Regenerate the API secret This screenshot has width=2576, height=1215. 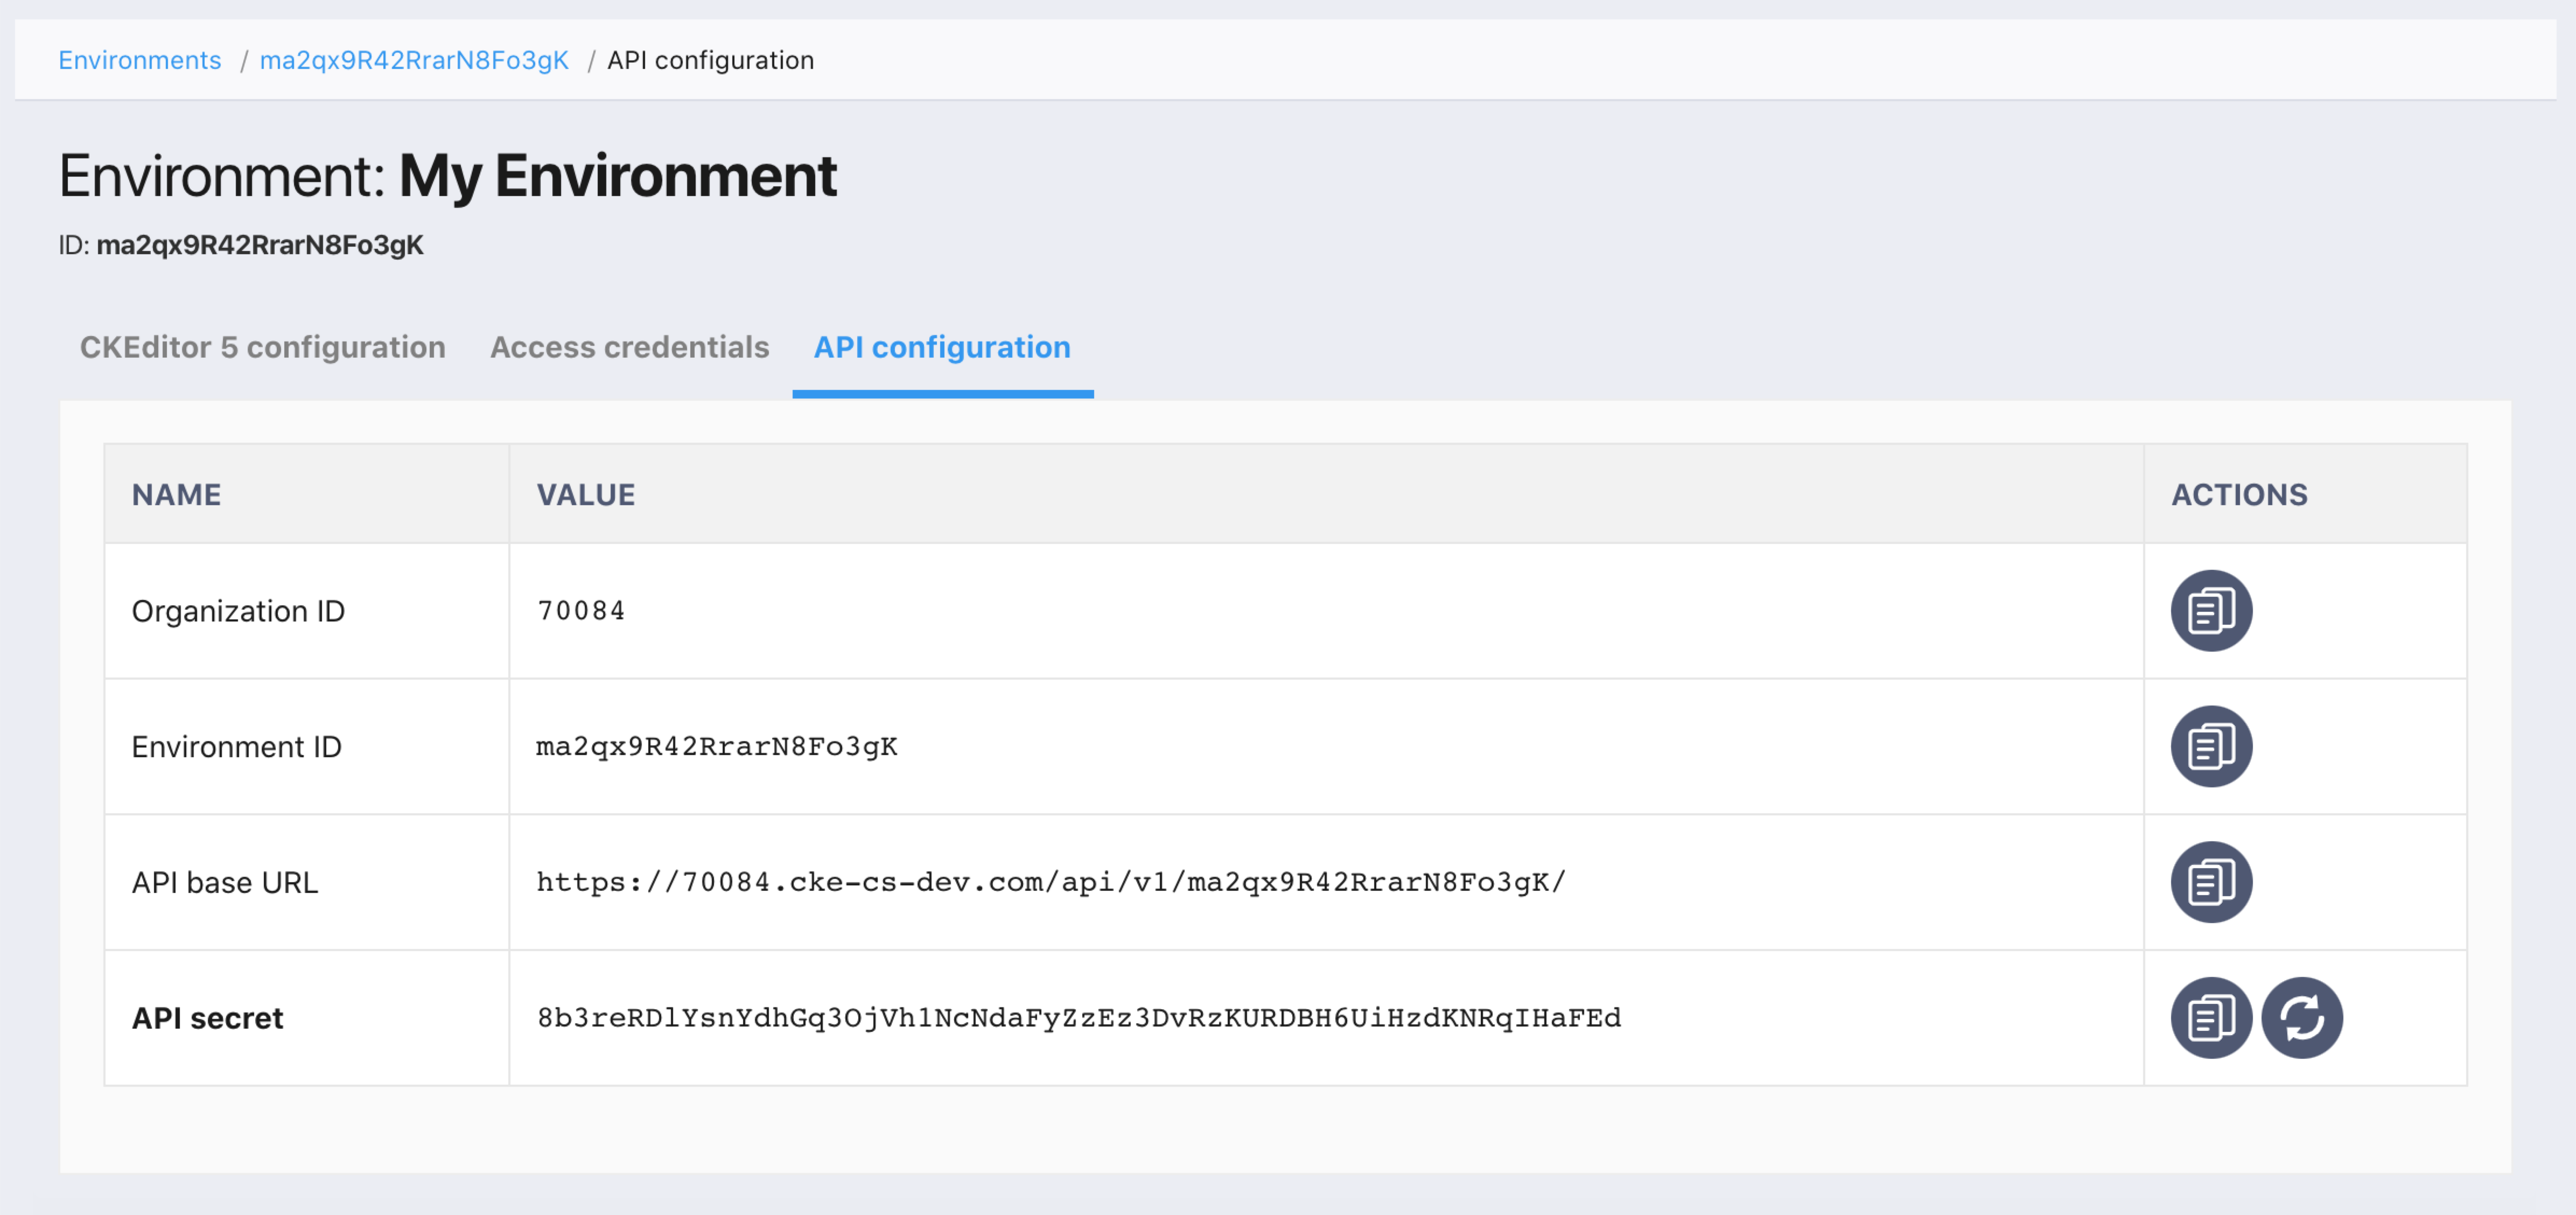[2302, 1018]
